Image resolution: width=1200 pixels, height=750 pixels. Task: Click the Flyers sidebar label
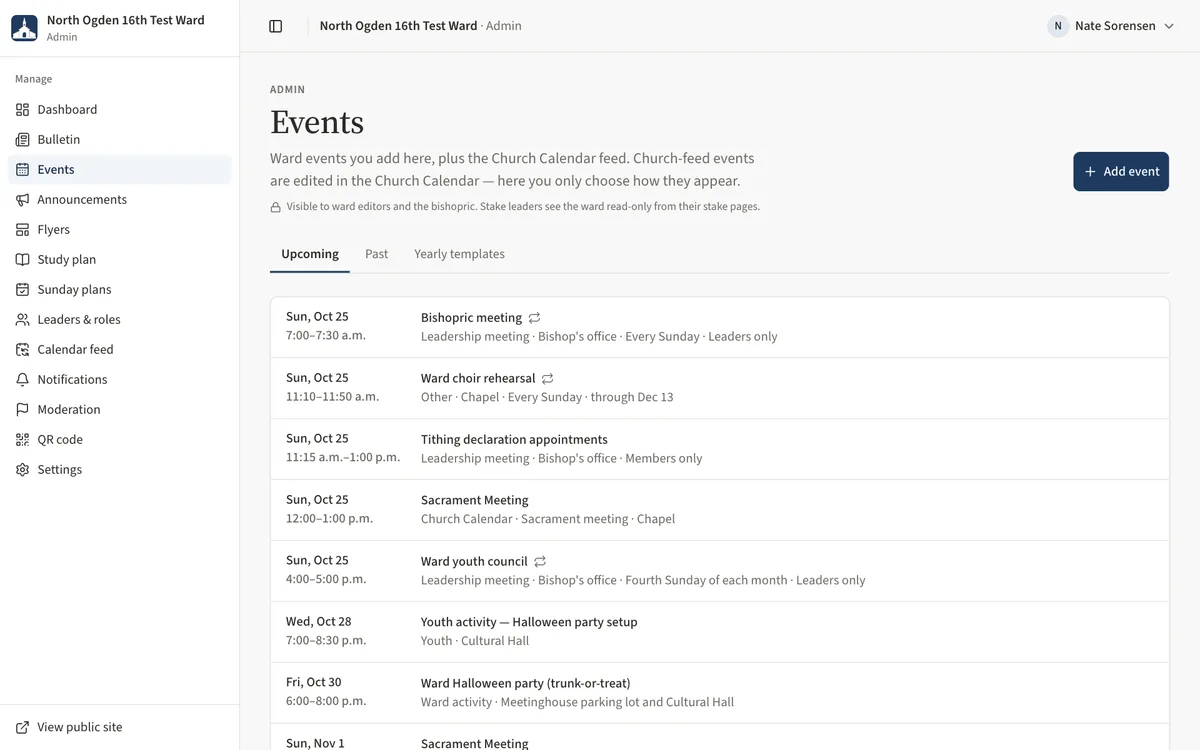tap(54, 230)
